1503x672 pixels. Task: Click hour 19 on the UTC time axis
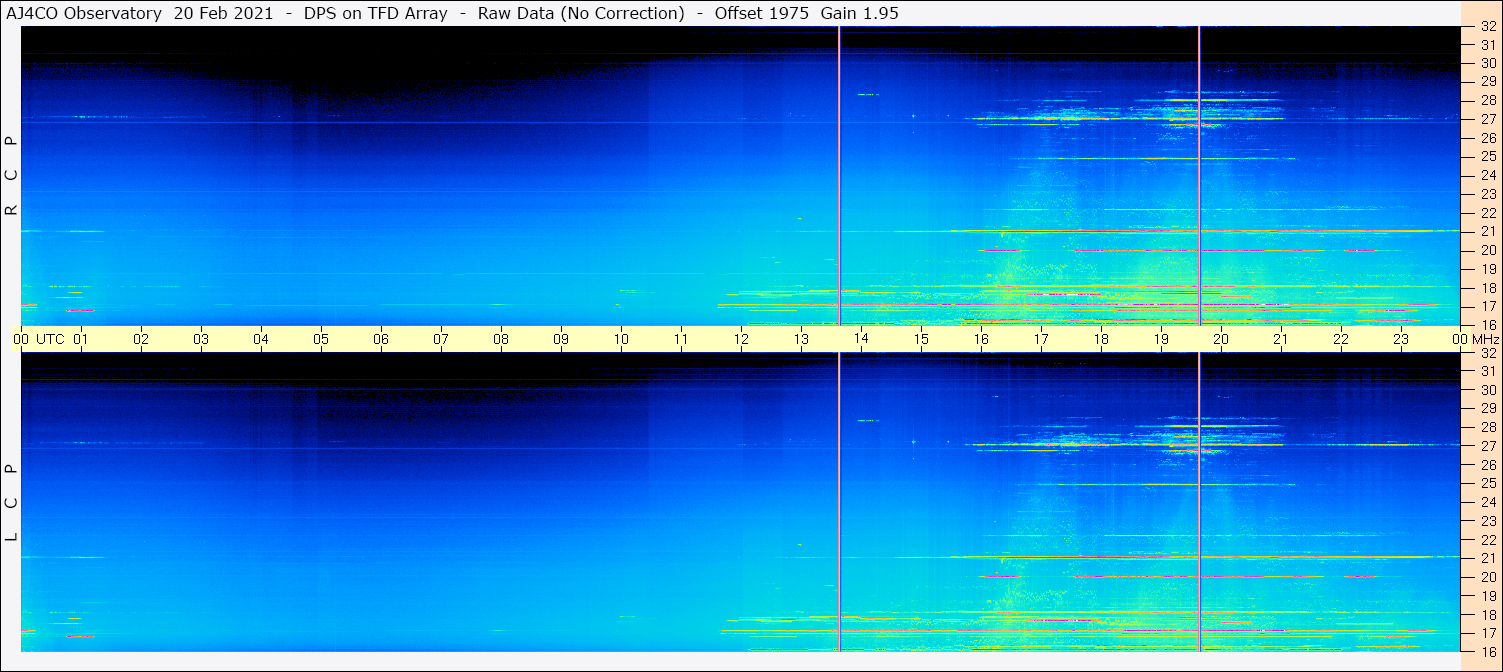point(1161,339)
